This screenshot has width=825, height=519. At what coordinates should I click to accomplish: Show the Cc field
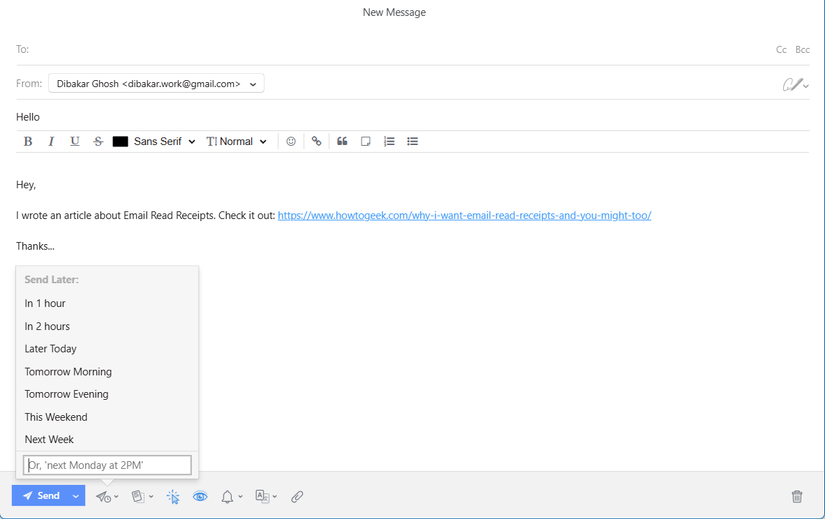tap(781, 49)
